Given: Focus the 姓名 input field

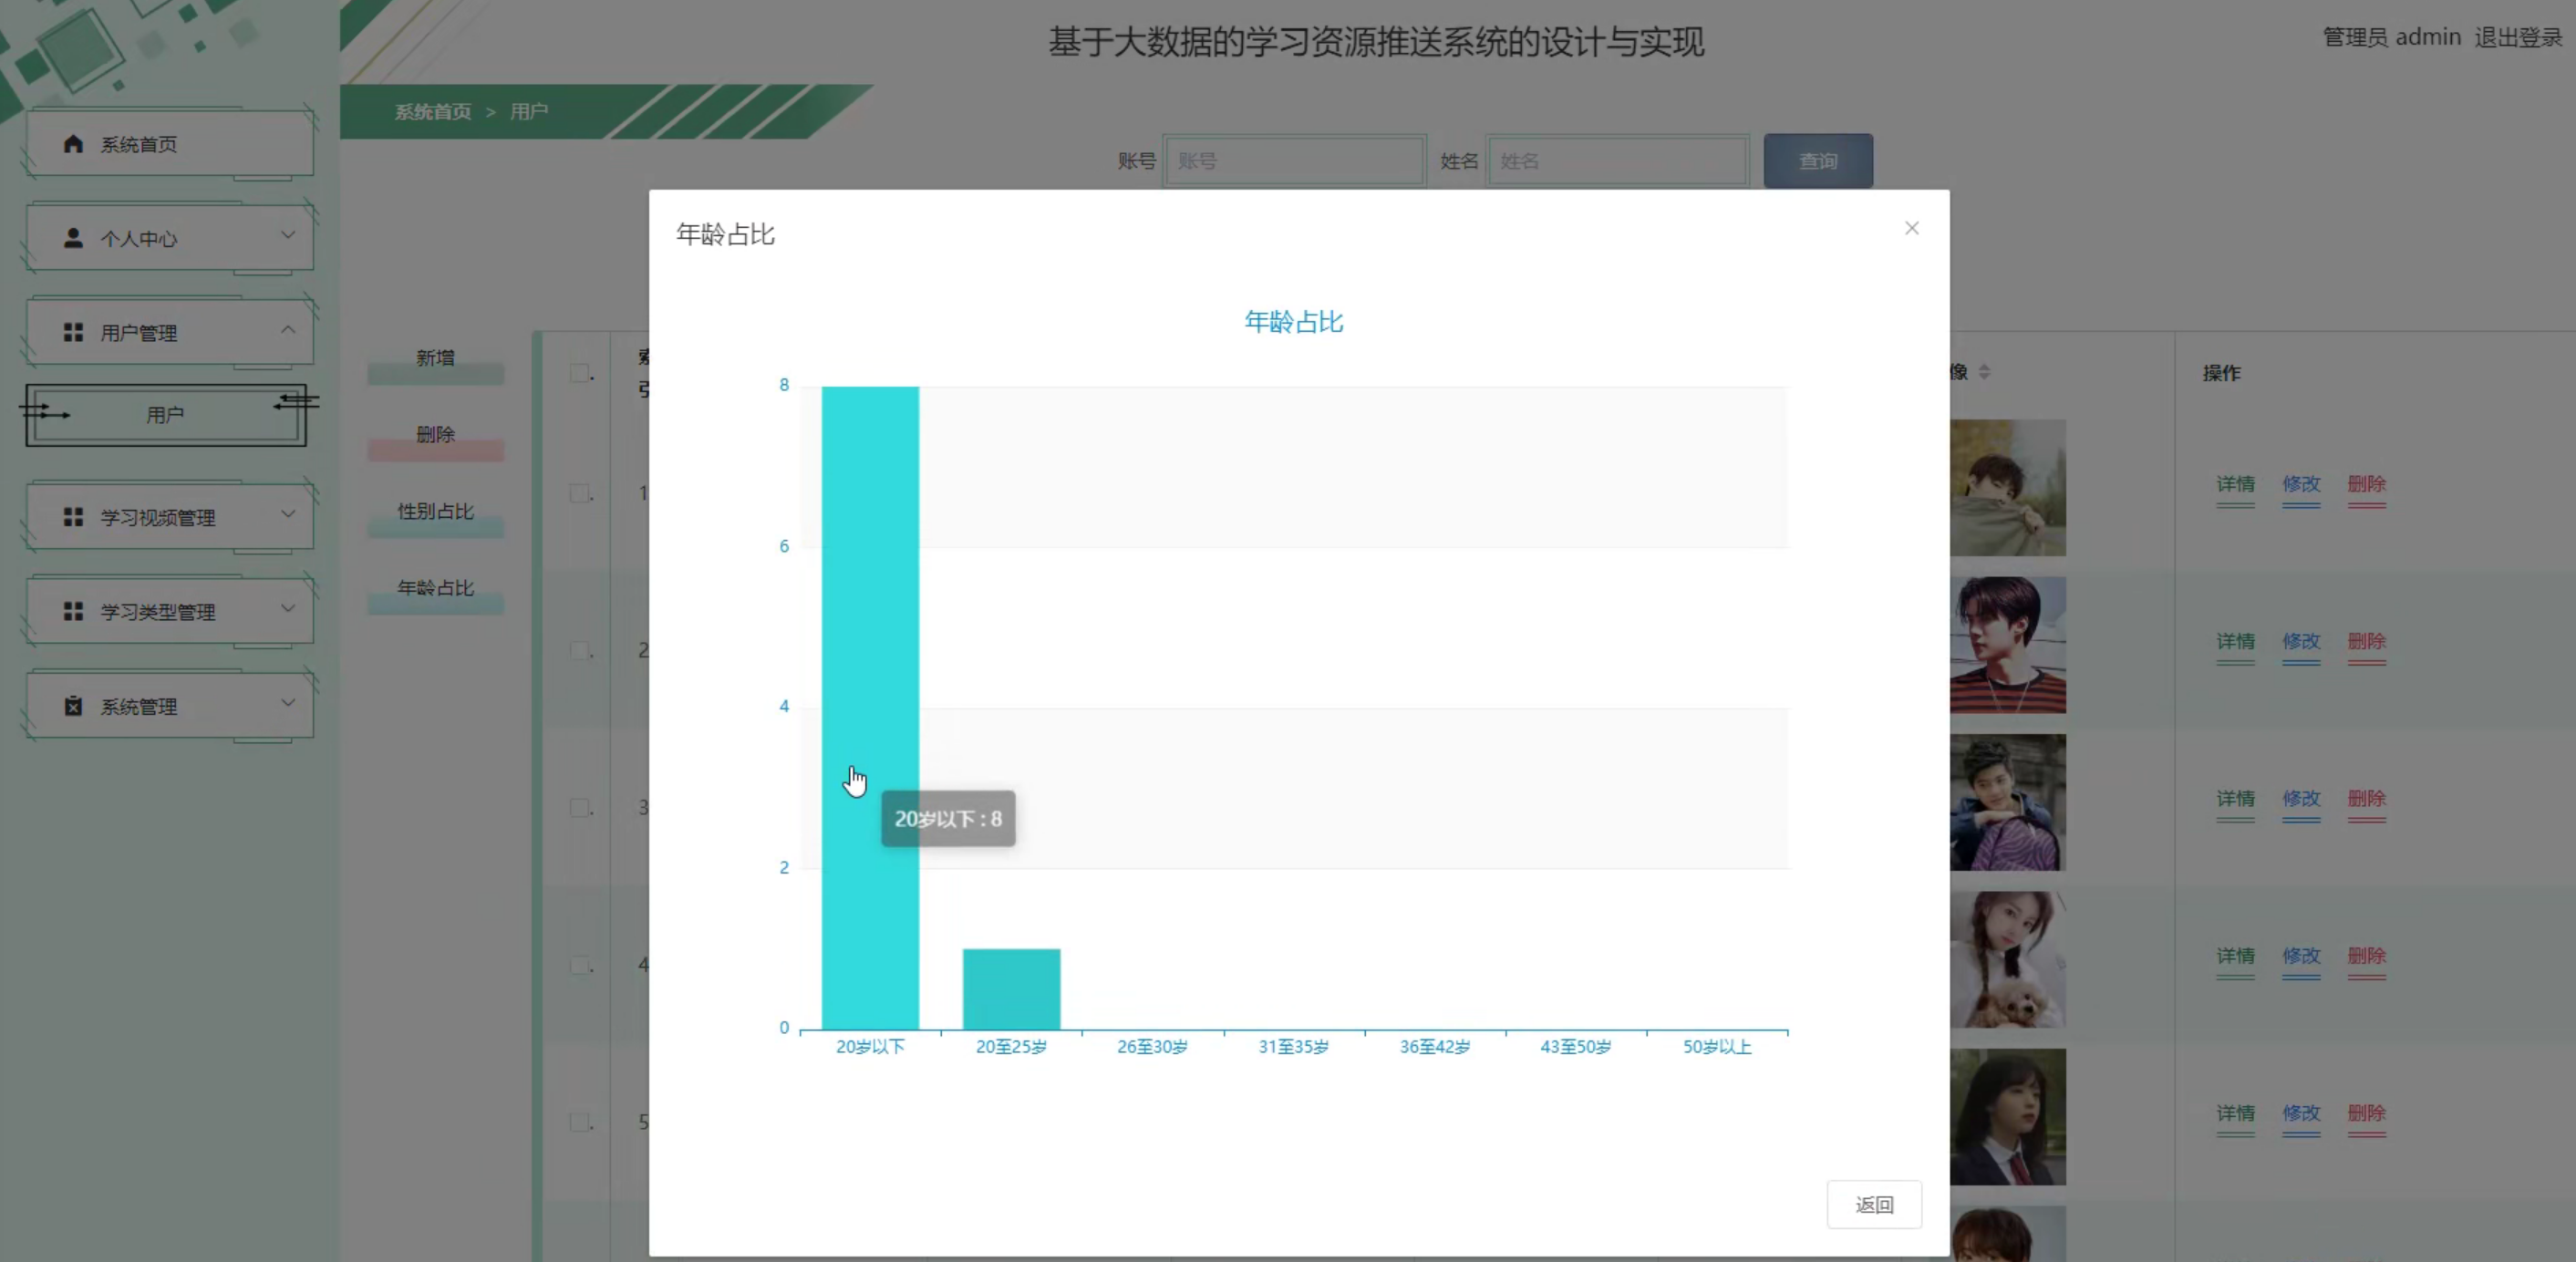Looking at the screenshot, I should (1617, 161).
